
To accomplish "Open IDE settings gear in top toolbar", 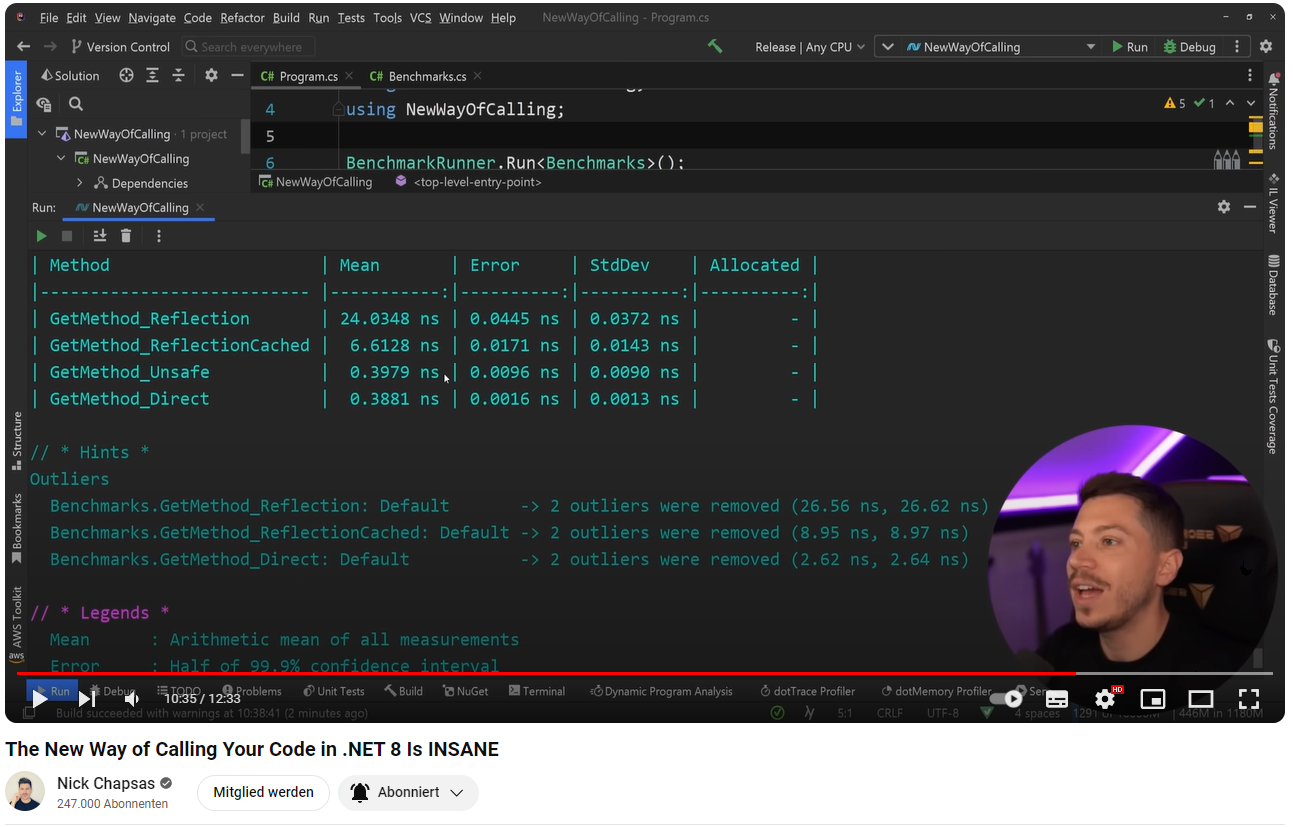I will coord(1266,47).
